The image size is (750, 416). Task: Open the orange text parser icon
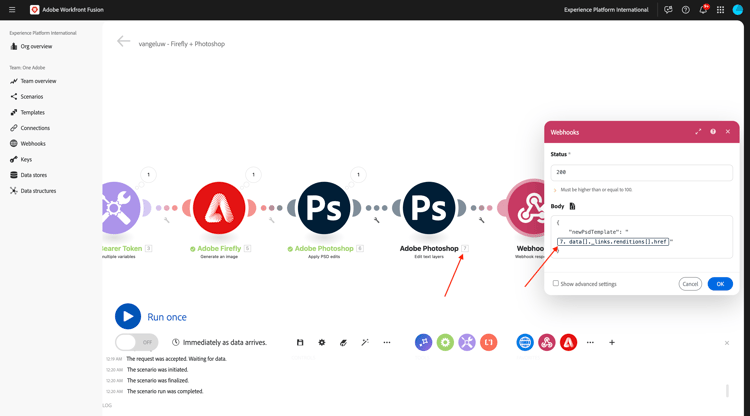click(x=489, y=342)
